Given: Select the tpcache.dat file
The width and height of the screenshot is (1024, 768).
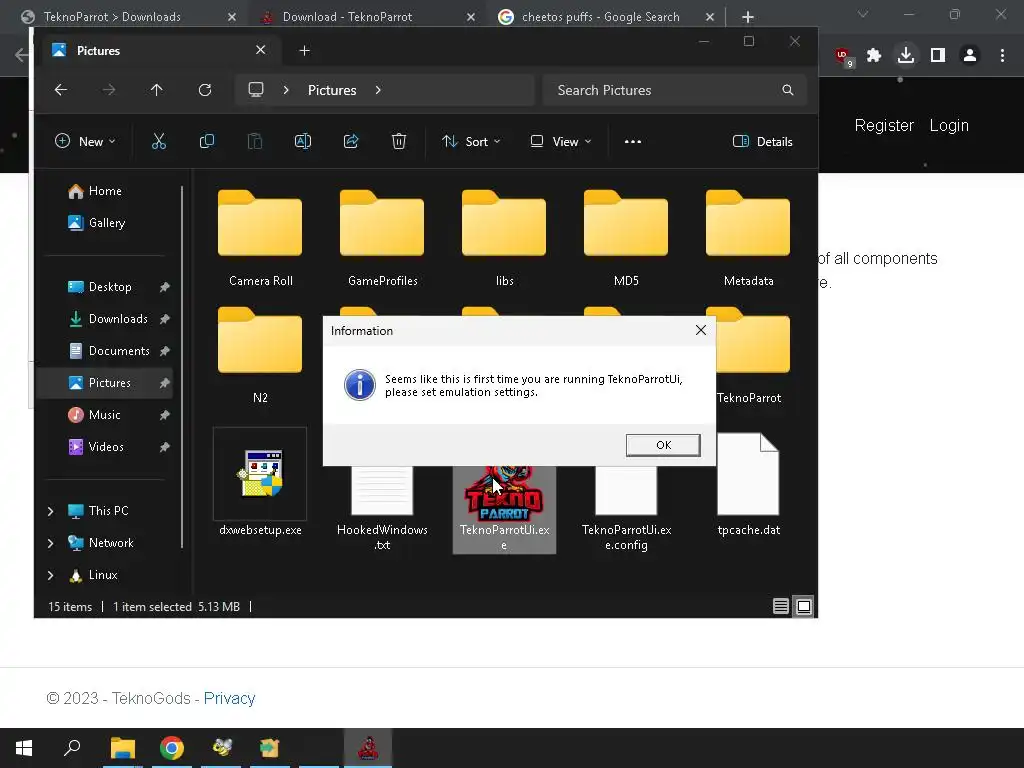Looking at the screenshot, I should [748, 485].
